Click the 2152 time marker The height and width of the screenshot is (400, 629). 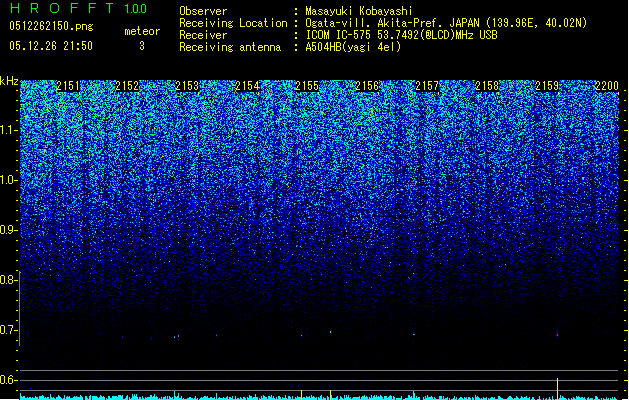coord(127,86)
